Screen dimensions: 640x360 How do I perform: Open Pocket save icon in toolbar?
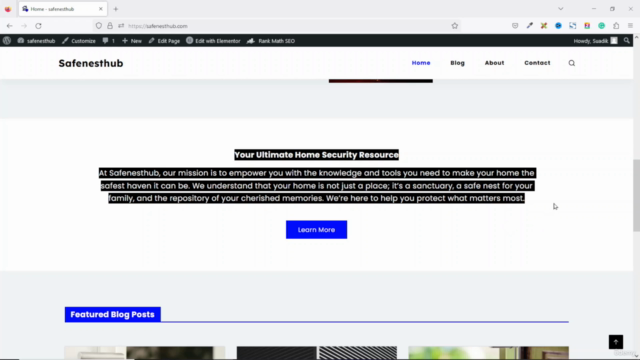[x=515, y=26]
